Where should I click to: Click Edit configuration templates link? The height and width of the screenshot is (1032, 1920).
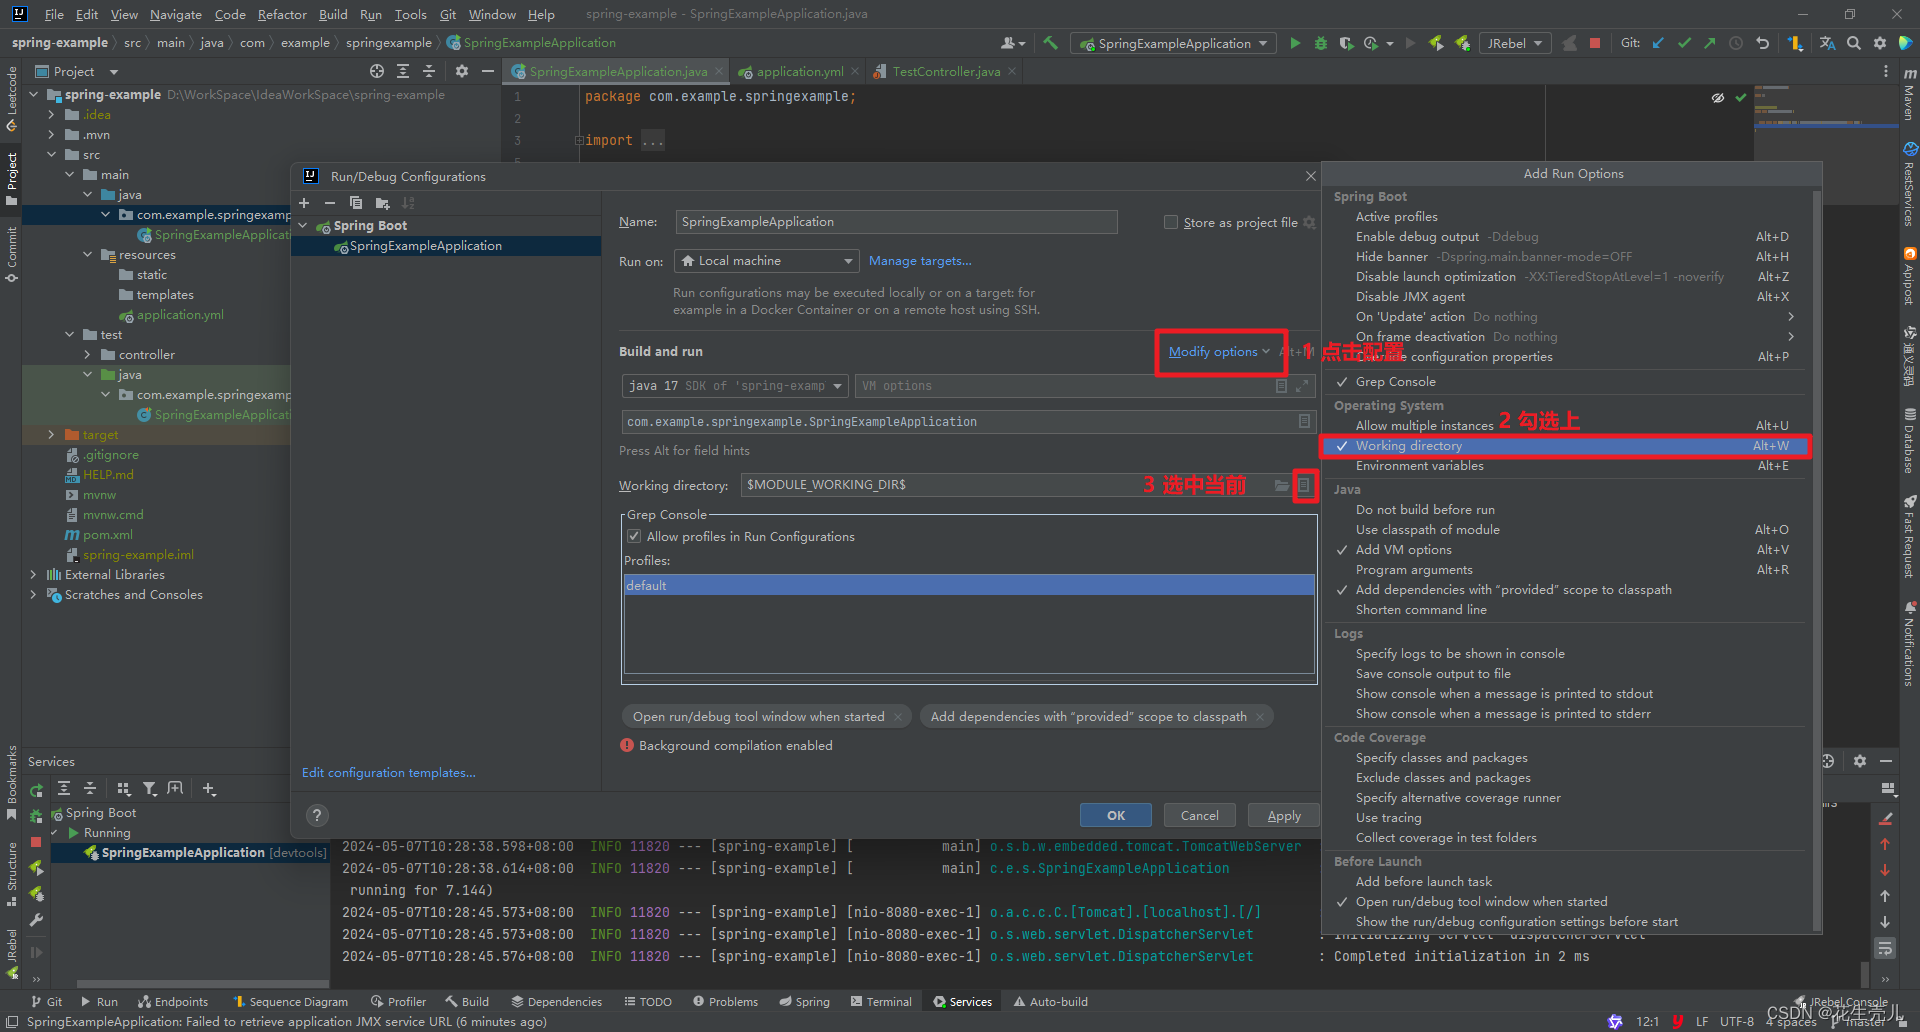click(389, 773)
